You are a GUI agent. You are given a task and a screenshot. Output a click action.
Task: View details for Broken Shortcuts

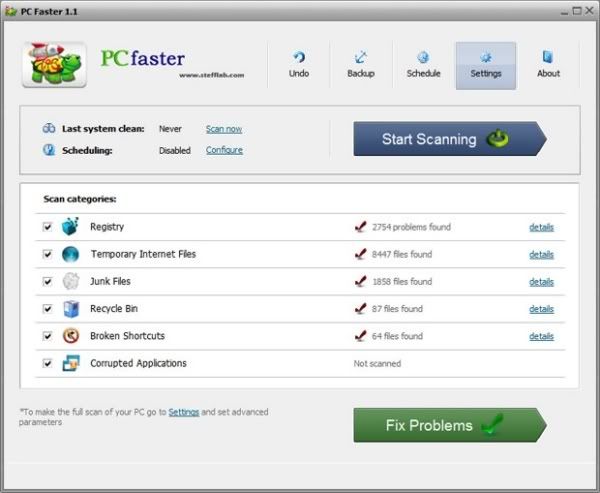541,336
